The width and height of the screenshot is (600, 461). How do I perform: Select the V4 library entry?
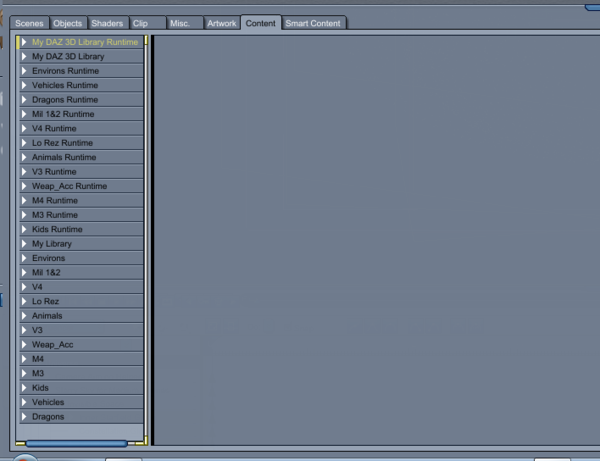tap(82, 287)
